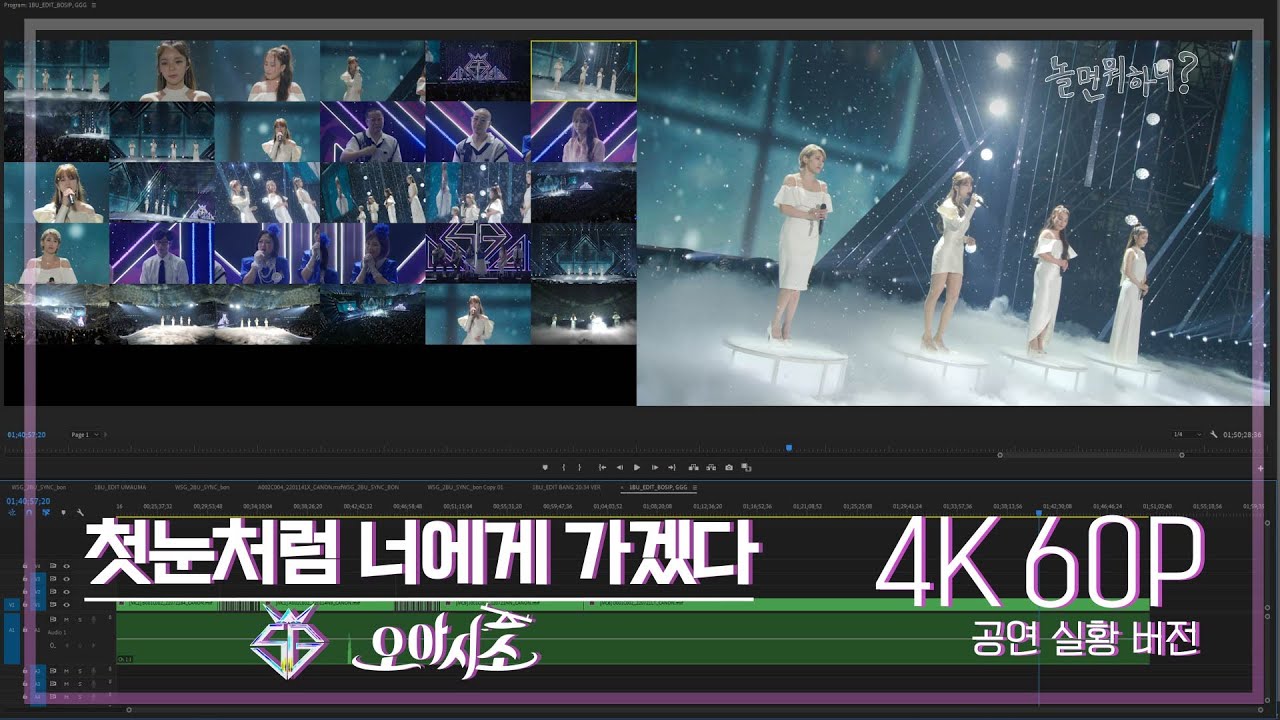
Task: Hide track V1 with eye icon
Action: tap(66, 605)
